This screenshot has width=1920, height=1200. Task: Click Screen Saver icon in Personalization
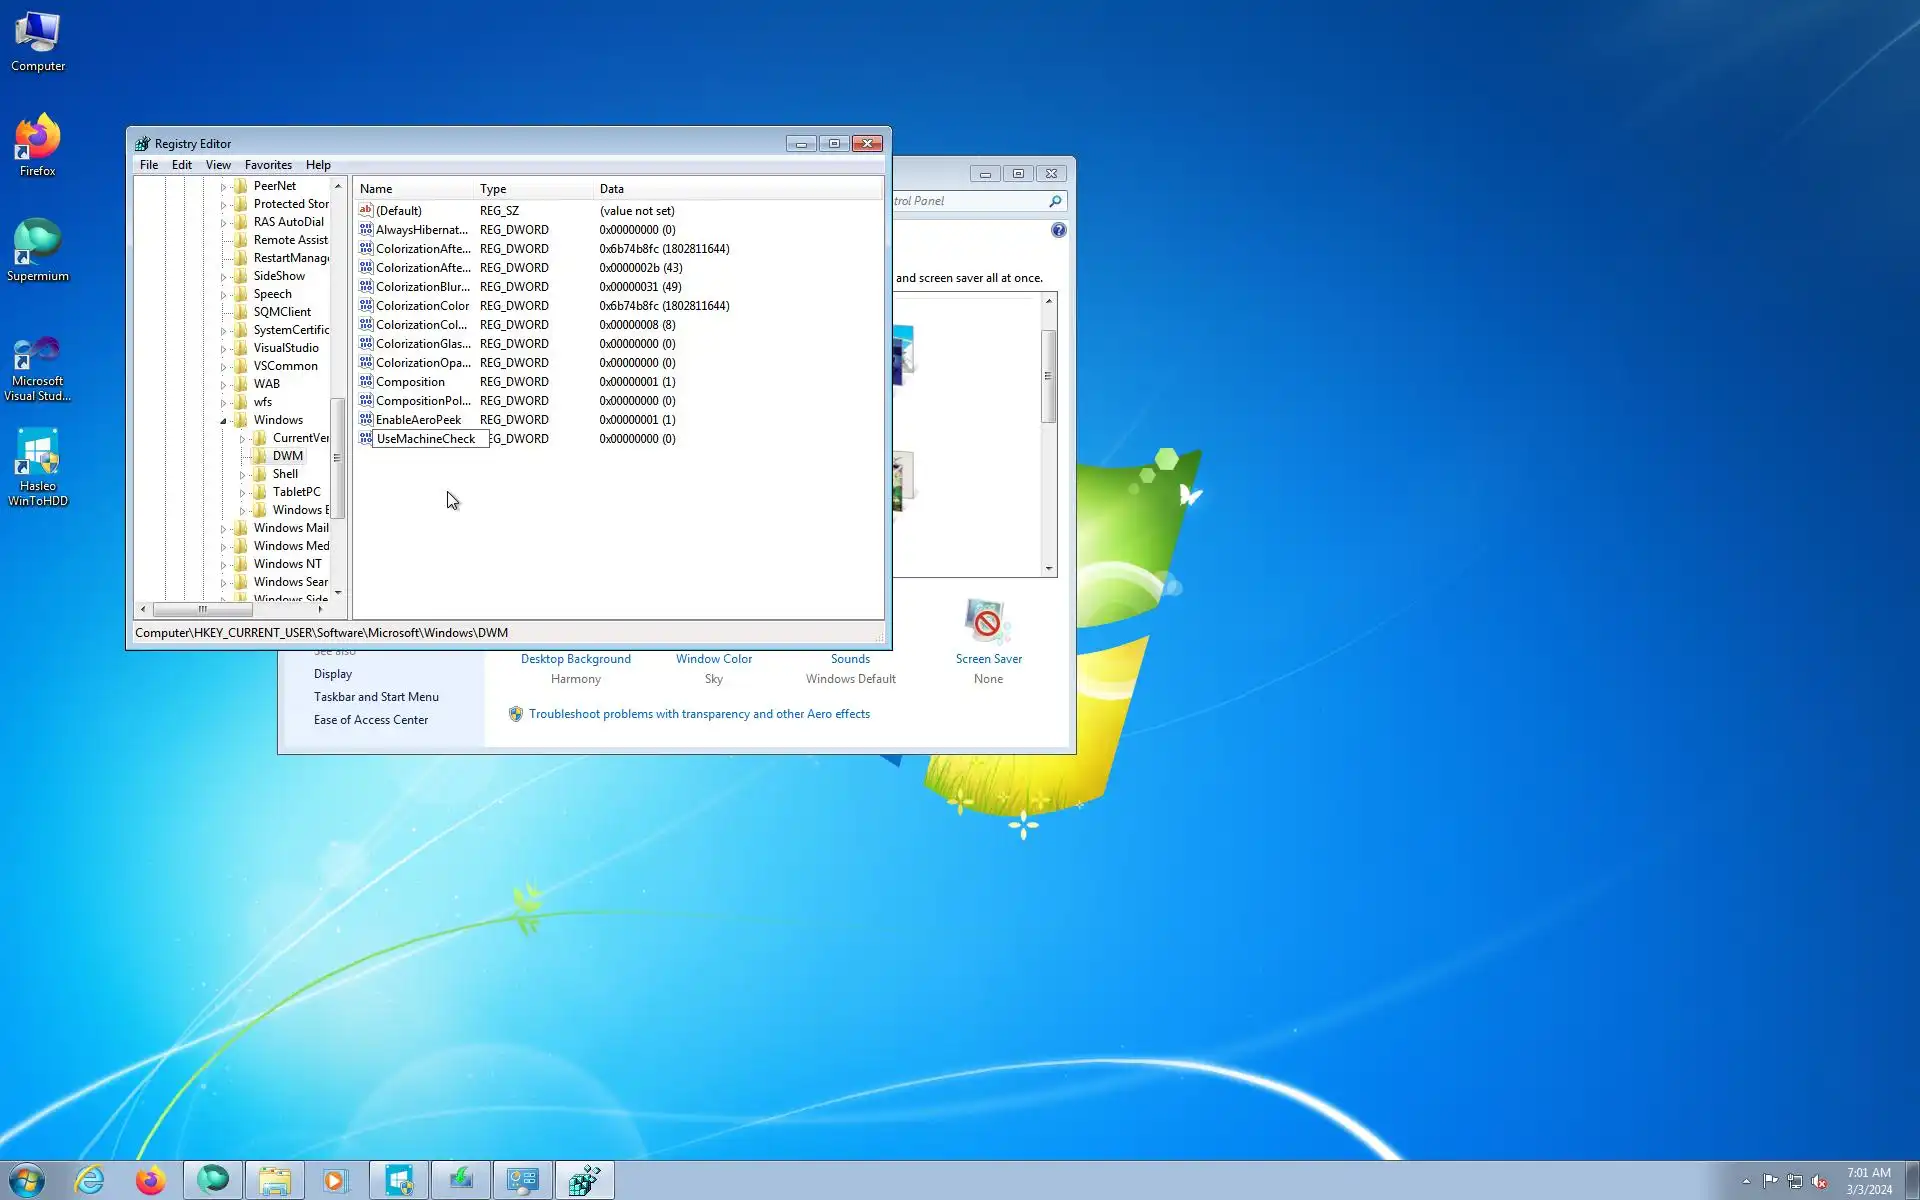click(x=987, y=622)
